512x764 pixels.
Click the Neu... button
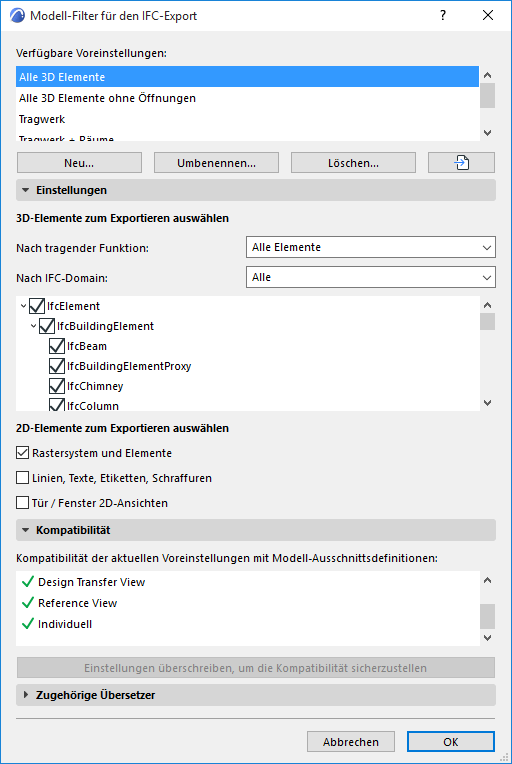click(79, 163)
